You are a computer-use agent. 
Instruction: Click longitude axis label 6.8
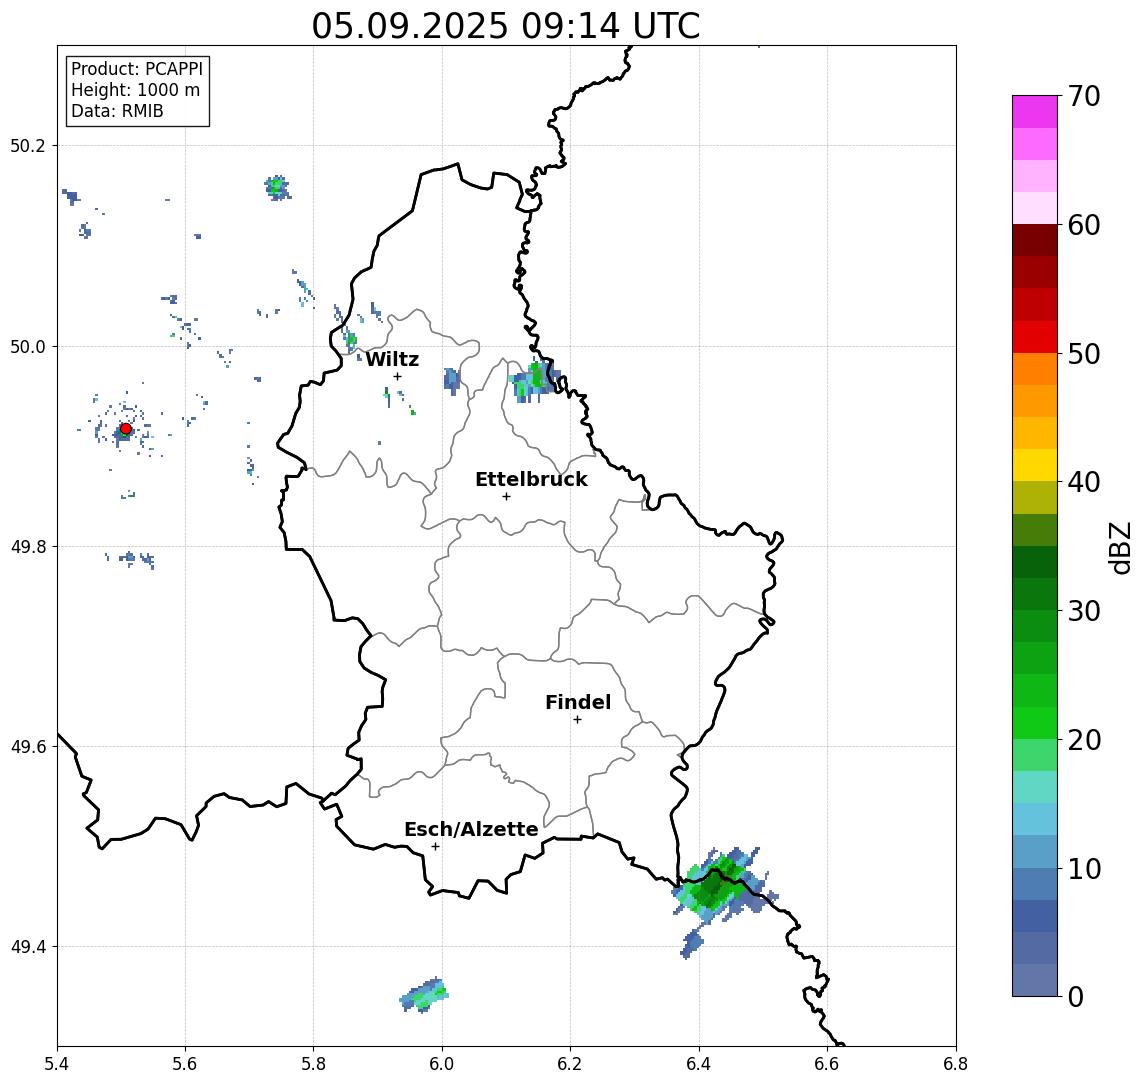point(955,1064)
